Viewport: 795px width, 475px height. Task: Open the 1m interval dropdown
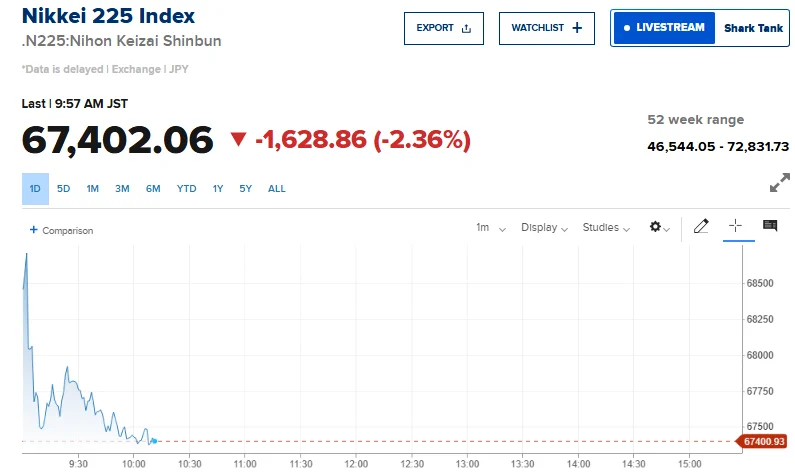pyautogui.click(x=491, y=228)
